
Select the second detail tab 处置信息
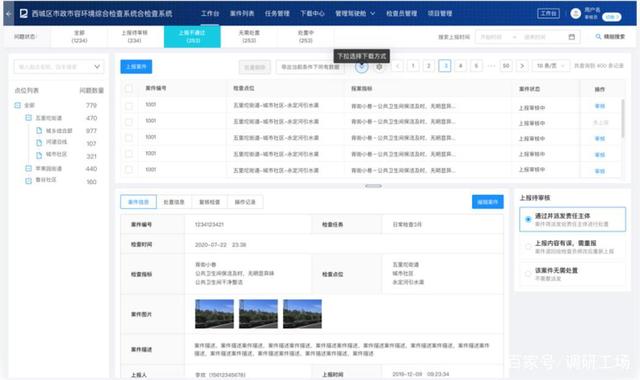coord(174,202)
